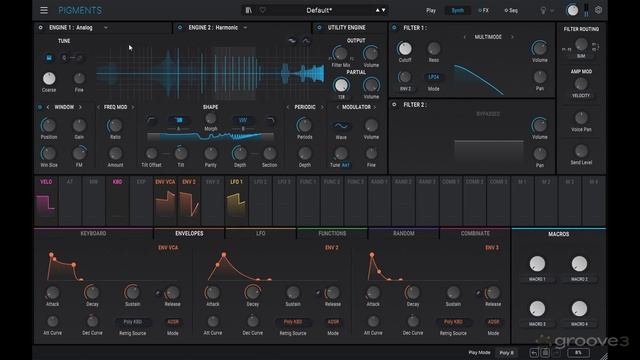Select the ENV VCA modulation source
This screenshot has height=360, width=640.
[165, 201]
